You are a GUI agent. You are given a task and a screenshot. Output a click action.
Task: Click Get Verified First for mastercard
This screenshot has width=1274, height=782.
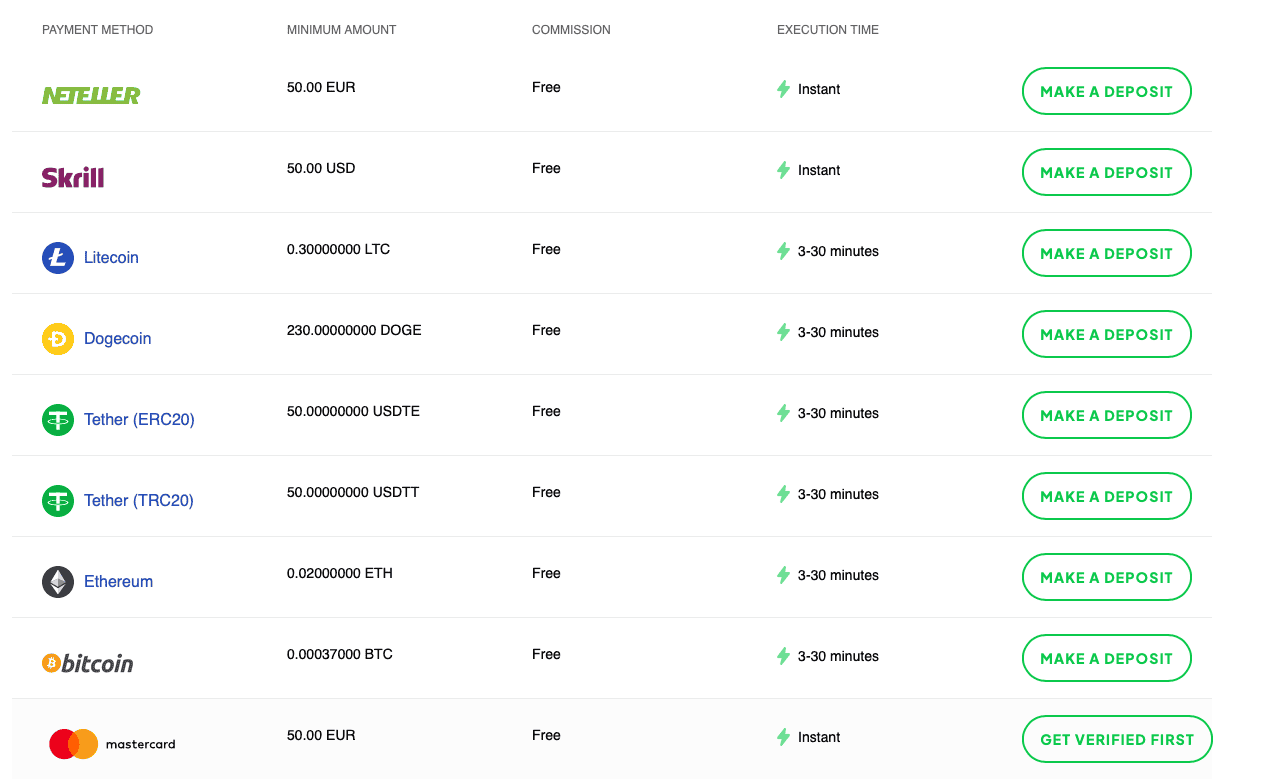pyautogui.click(x=1117, y=739)
